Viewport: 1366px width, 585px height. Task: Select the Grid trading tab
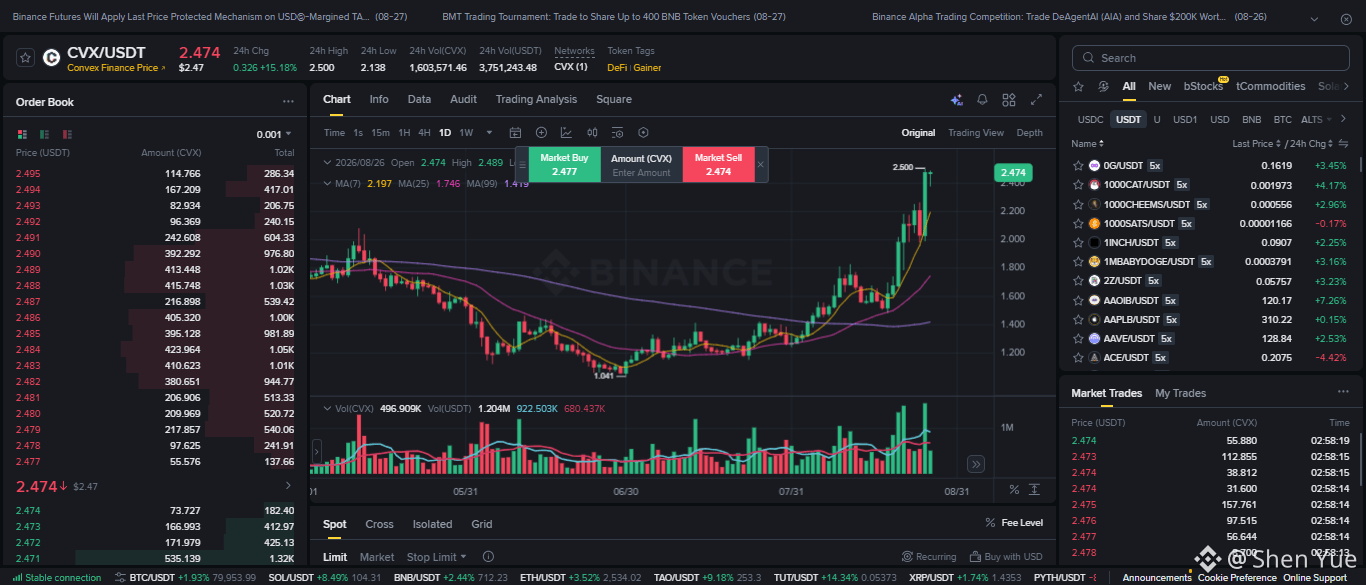(x=482, y=524)
